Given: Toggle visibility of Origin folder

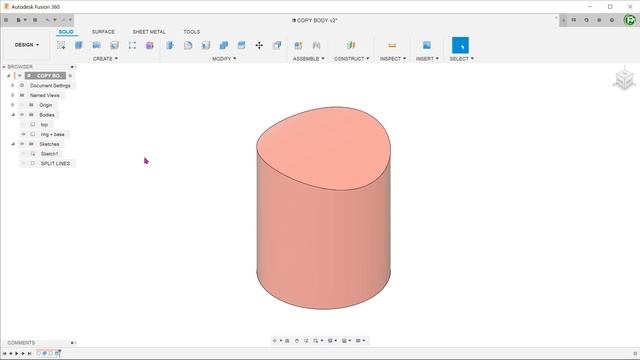Looking at the screenshot, I should tap(22, 105).
